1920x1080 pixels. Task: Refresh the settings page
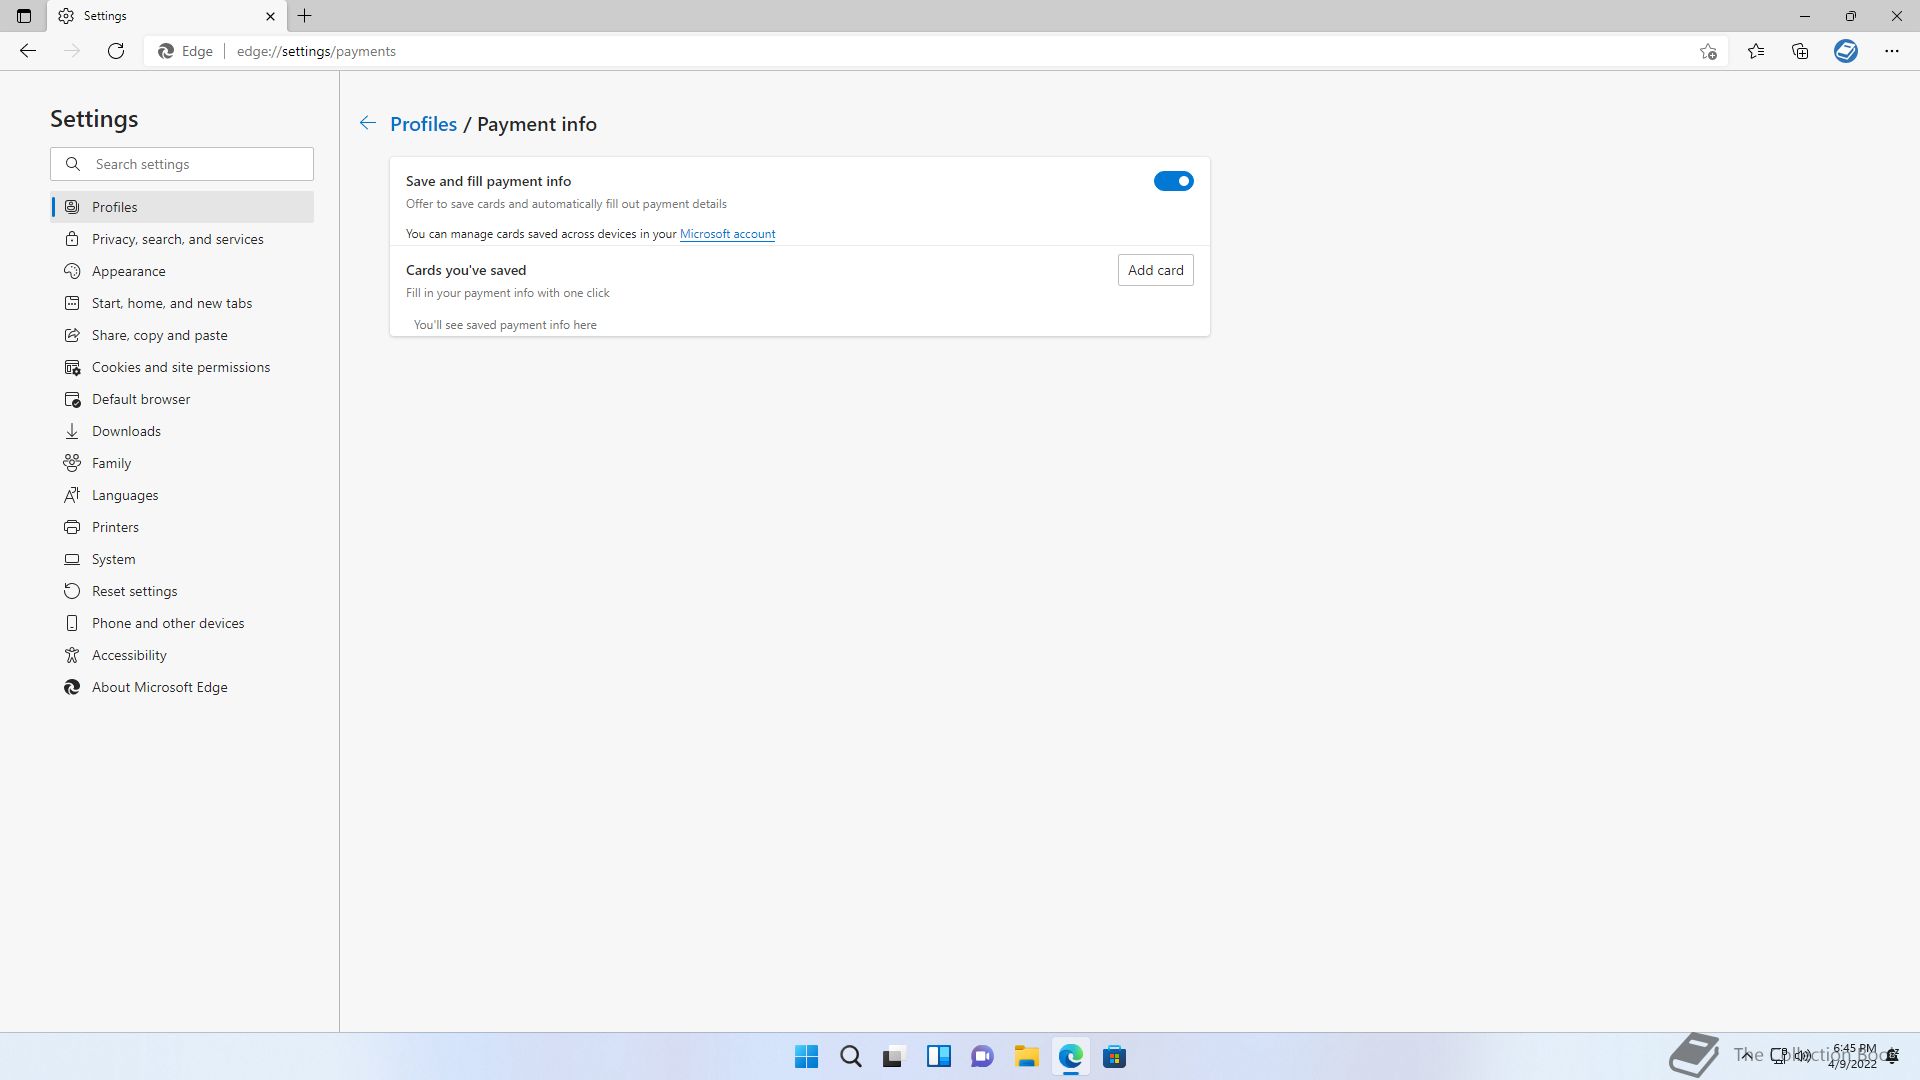[x=116, y=51]
